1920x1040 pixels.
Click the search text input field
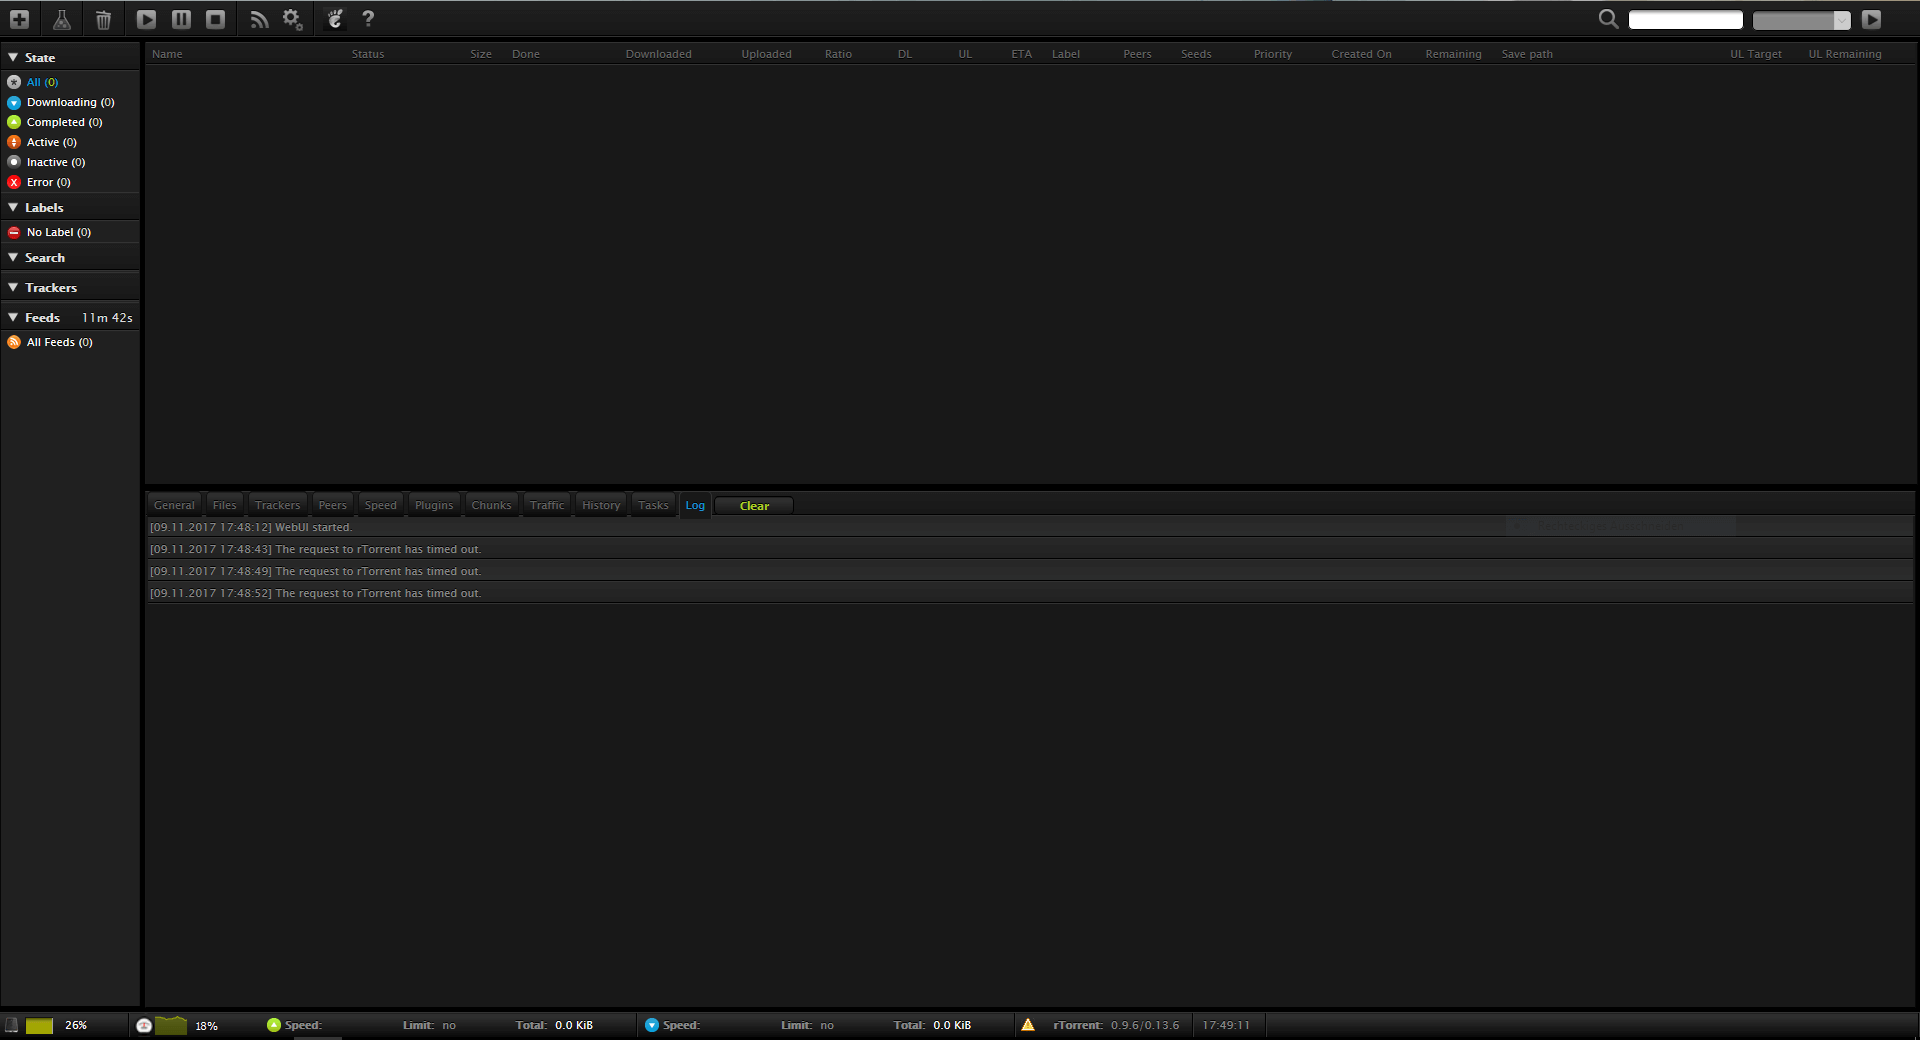point(1685,20)
